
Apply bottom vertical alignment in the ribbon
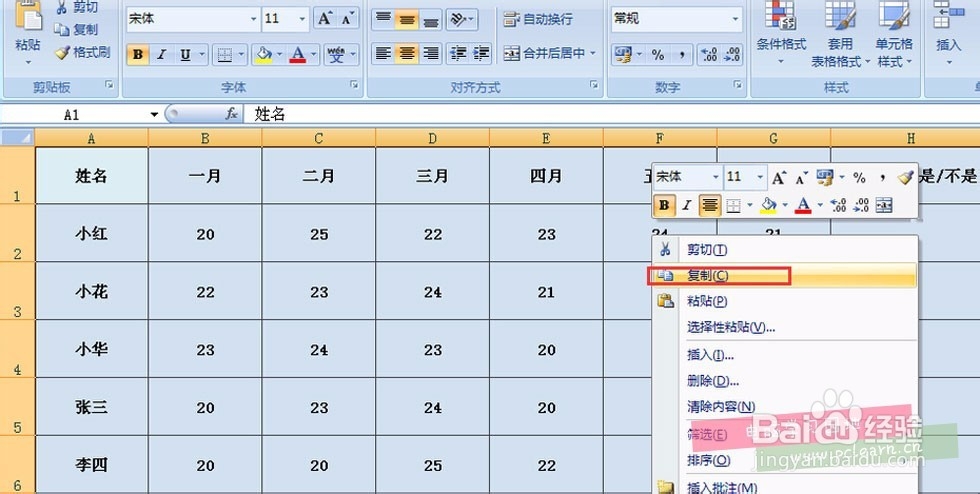point(431,19)
